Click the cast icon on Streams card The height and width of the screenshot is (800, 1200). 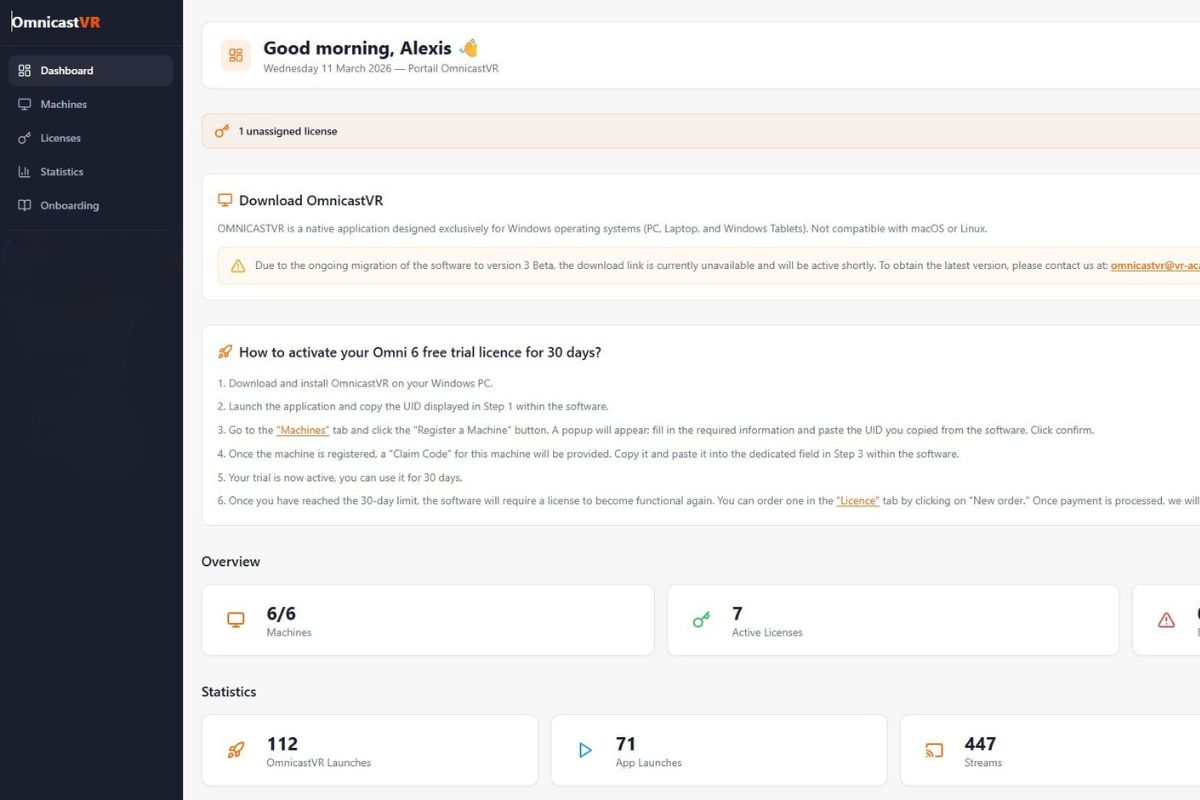click(x=934, y=750)
